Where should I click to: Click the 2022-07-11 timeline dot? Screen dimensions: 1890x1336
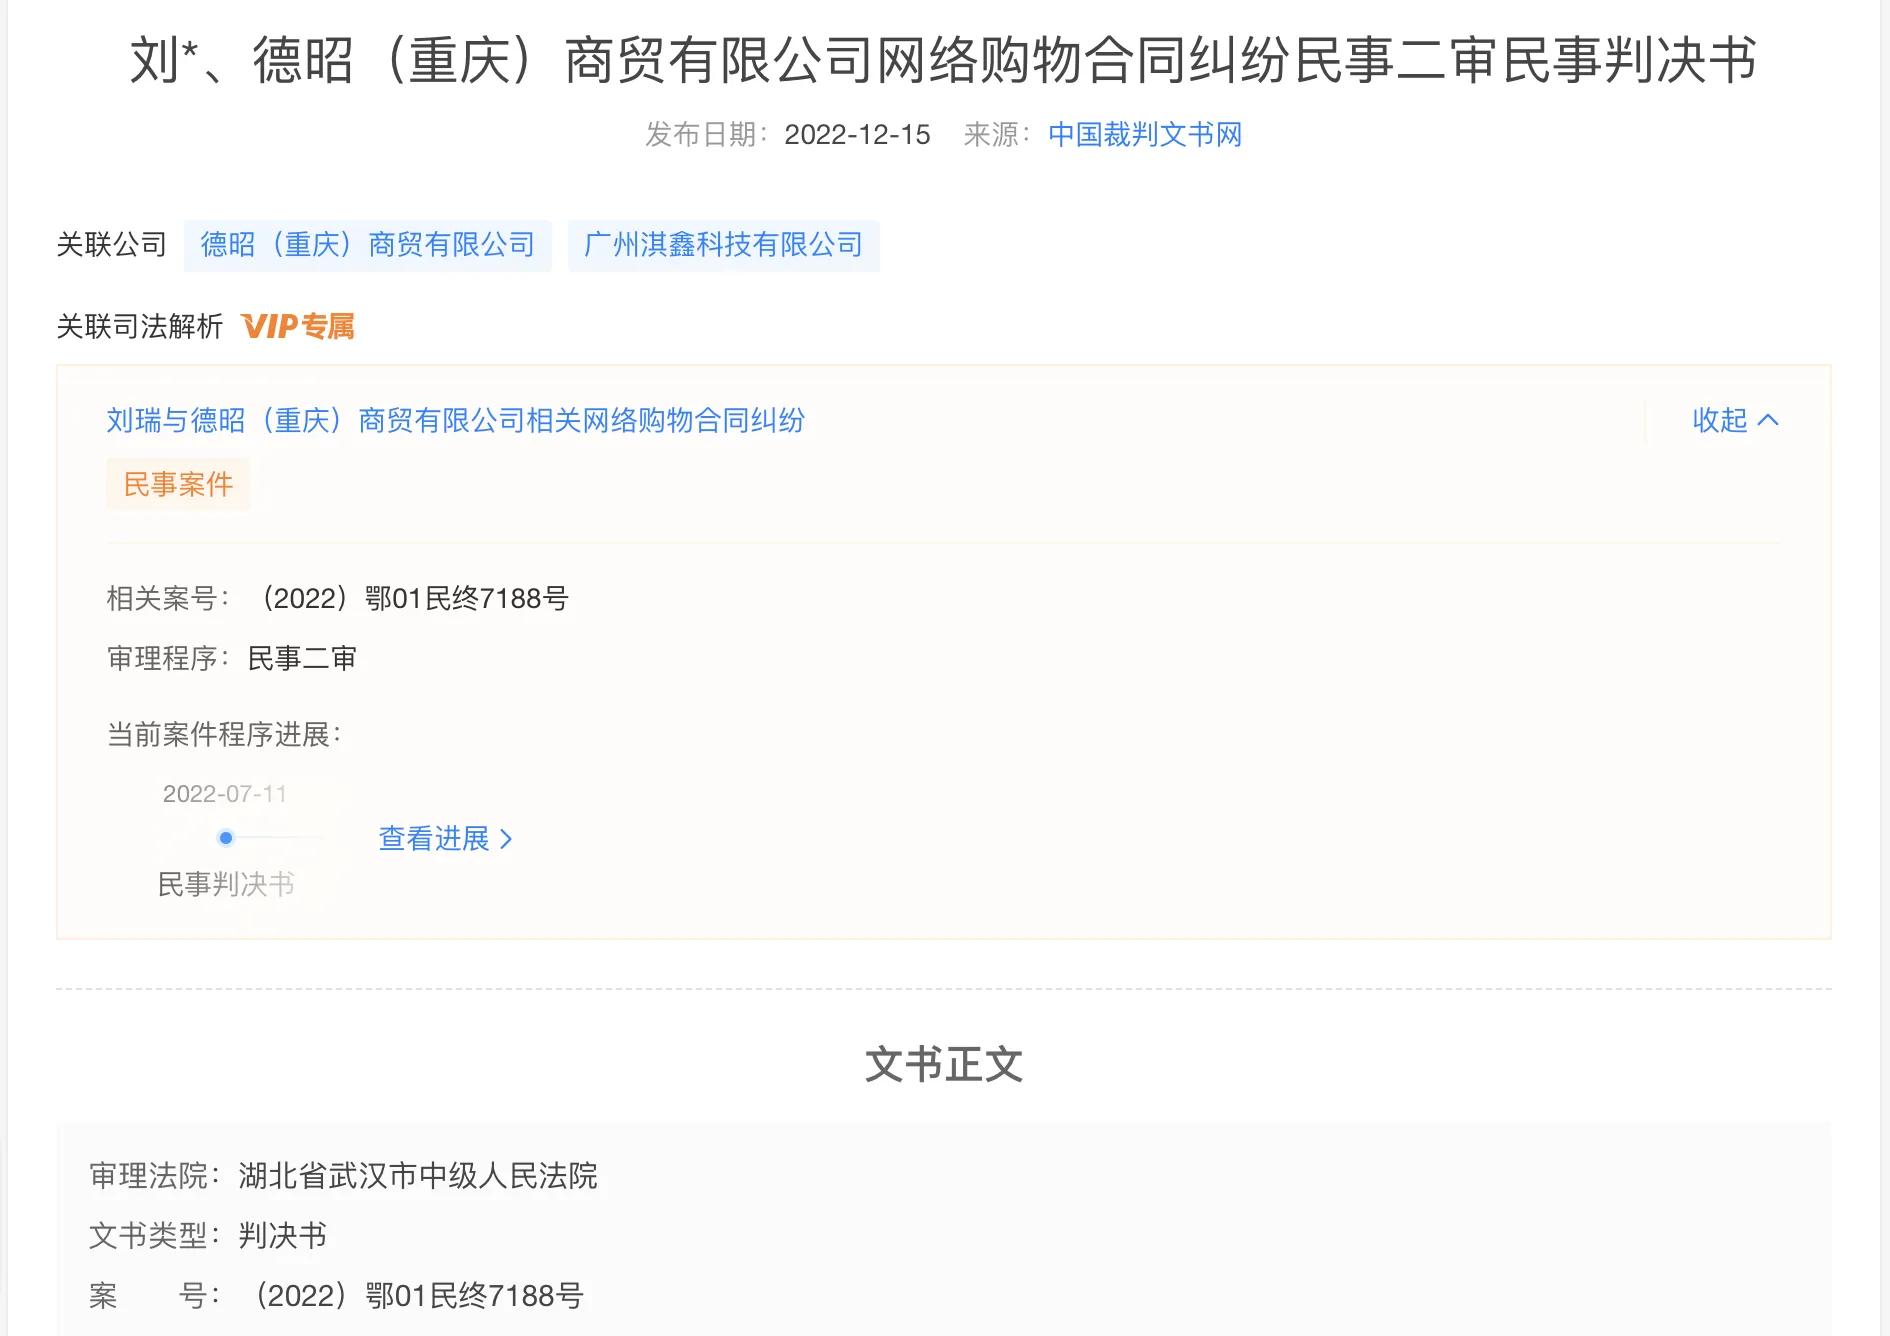226,838
